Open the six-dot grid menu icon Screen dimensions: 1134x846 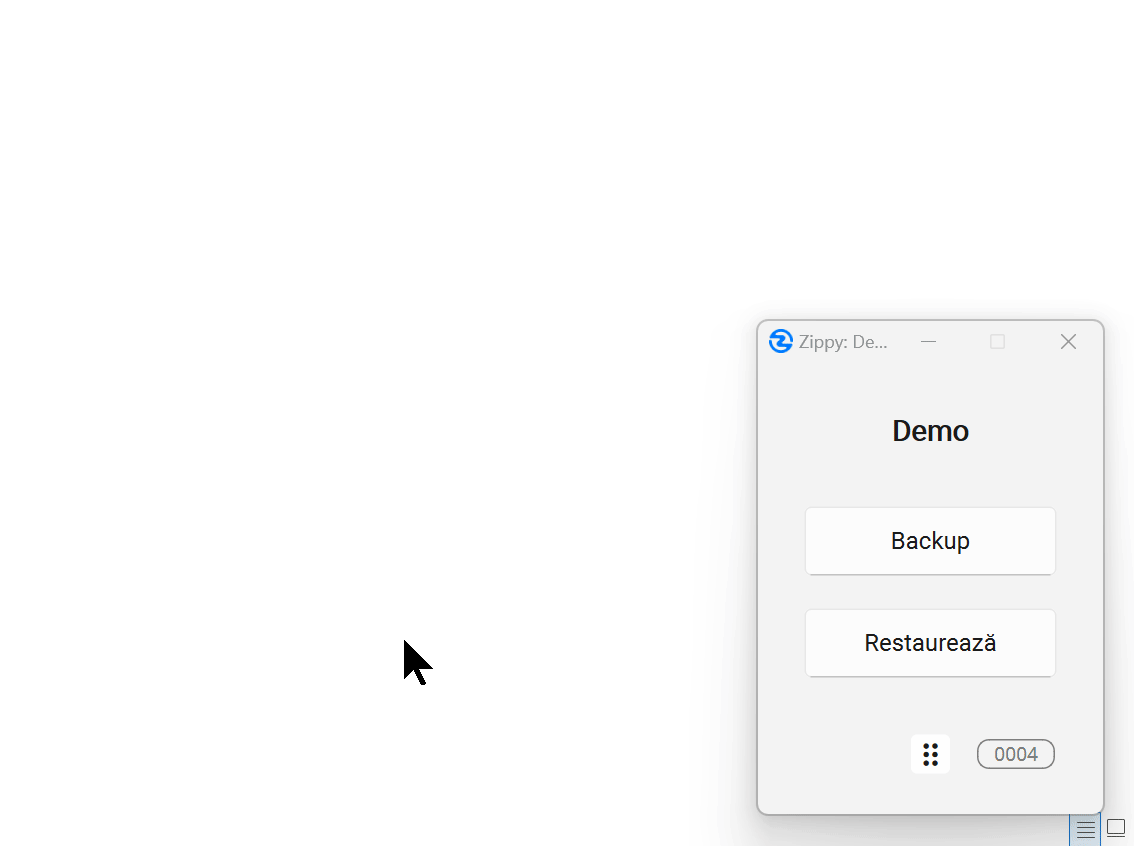click(930, 754)
